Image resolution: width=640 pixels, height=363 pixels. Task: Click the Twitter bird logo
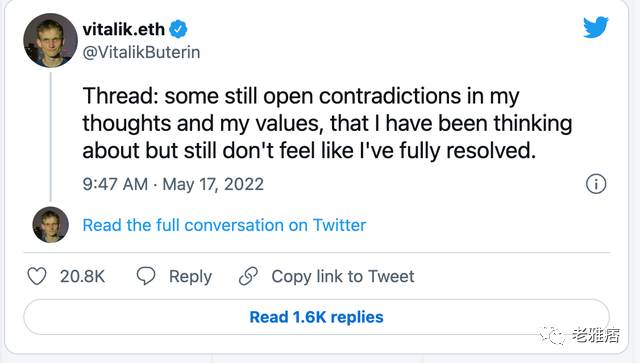596,27
